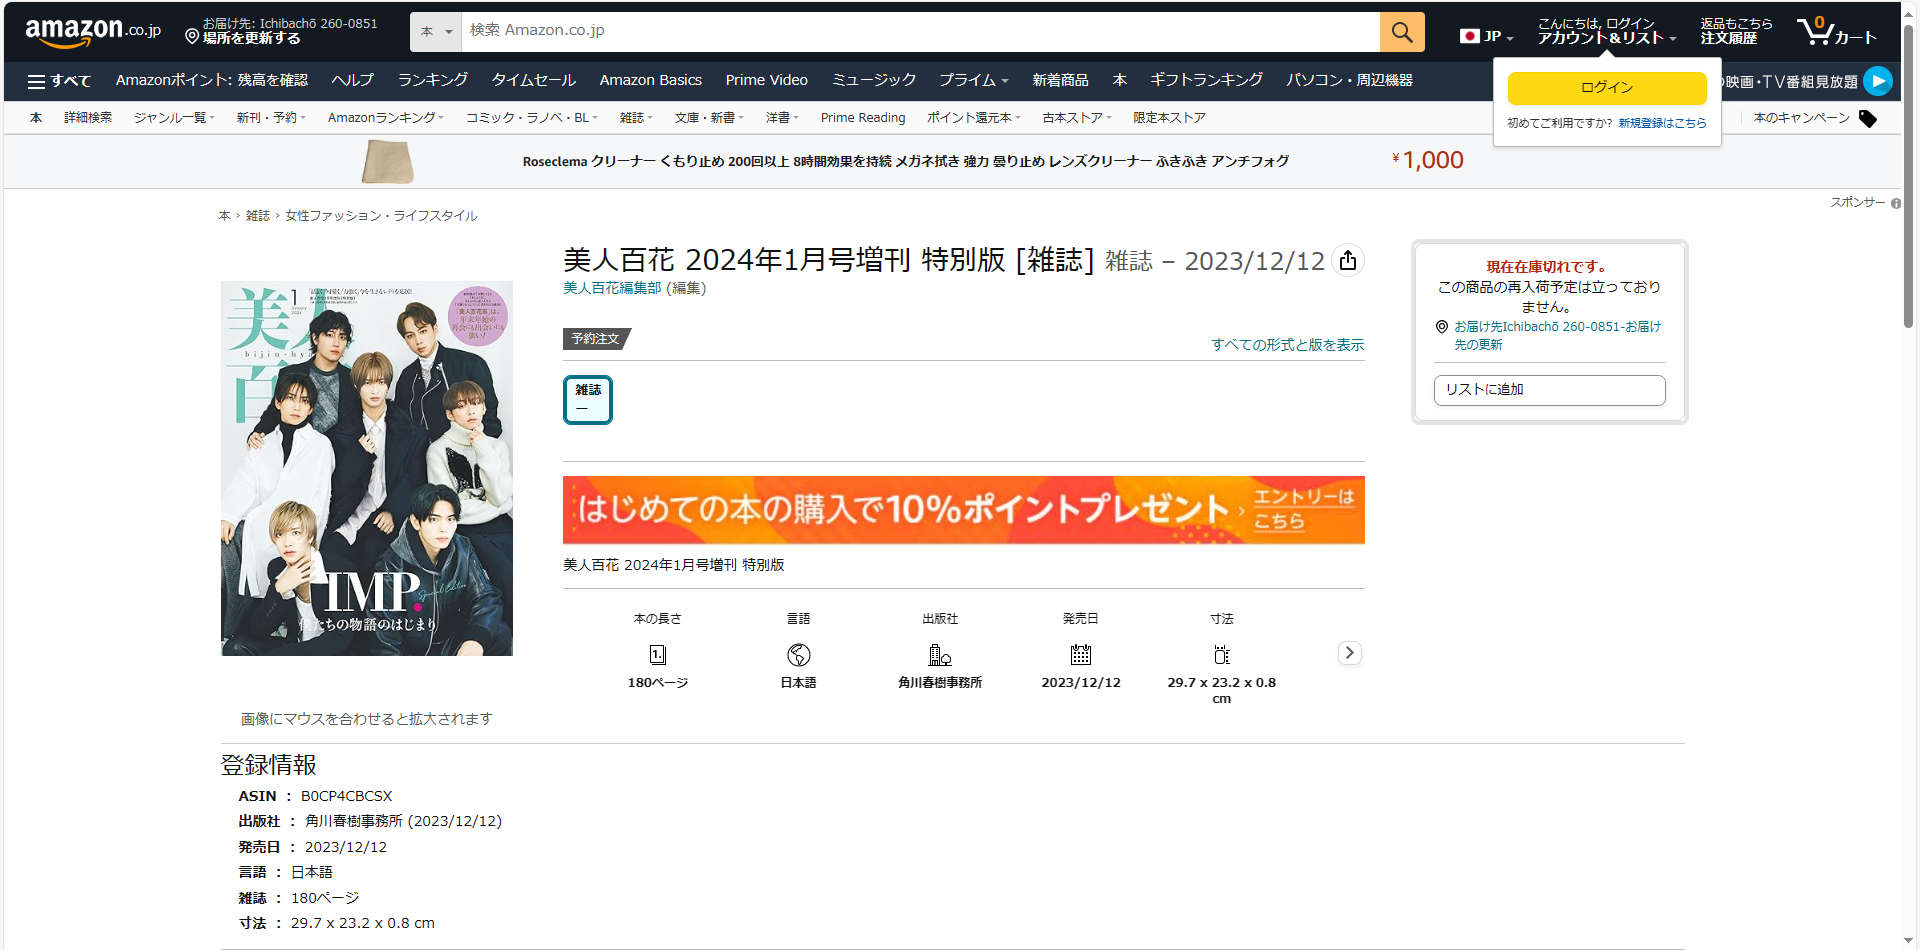Click 女性ファッション・ライフスタイル breadcrumb
The width and height of the screenshot is (1920, 950).
pyautogui.click(x=381, y=216)
